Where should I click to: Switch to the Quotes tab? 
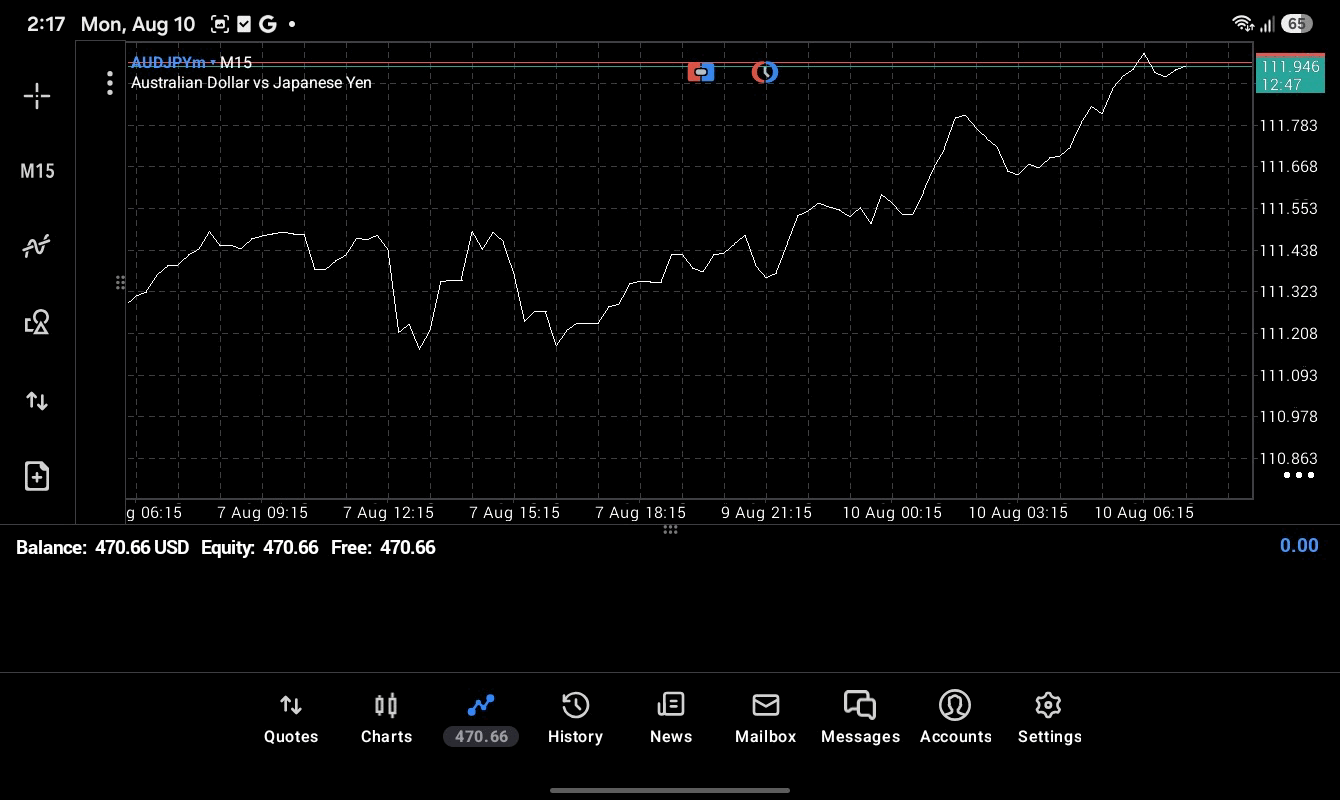(291, 719)
